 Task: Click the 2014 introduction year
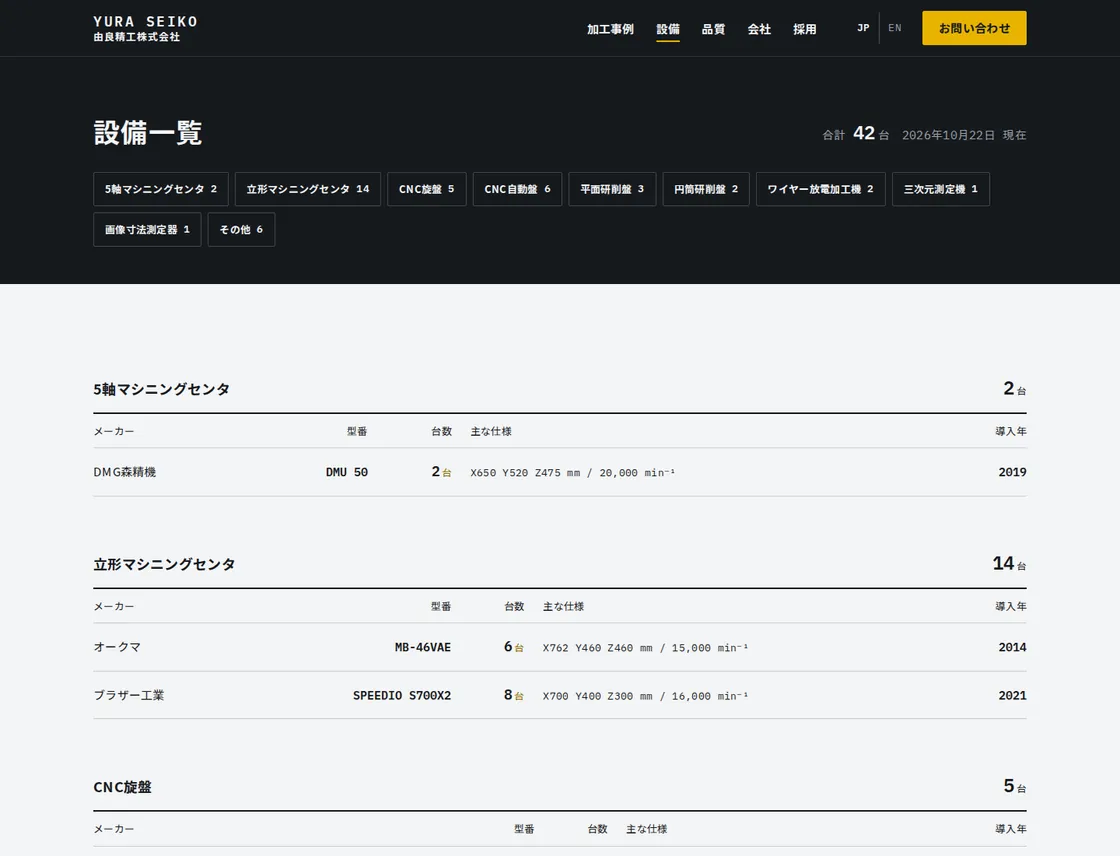point(1012,647)
